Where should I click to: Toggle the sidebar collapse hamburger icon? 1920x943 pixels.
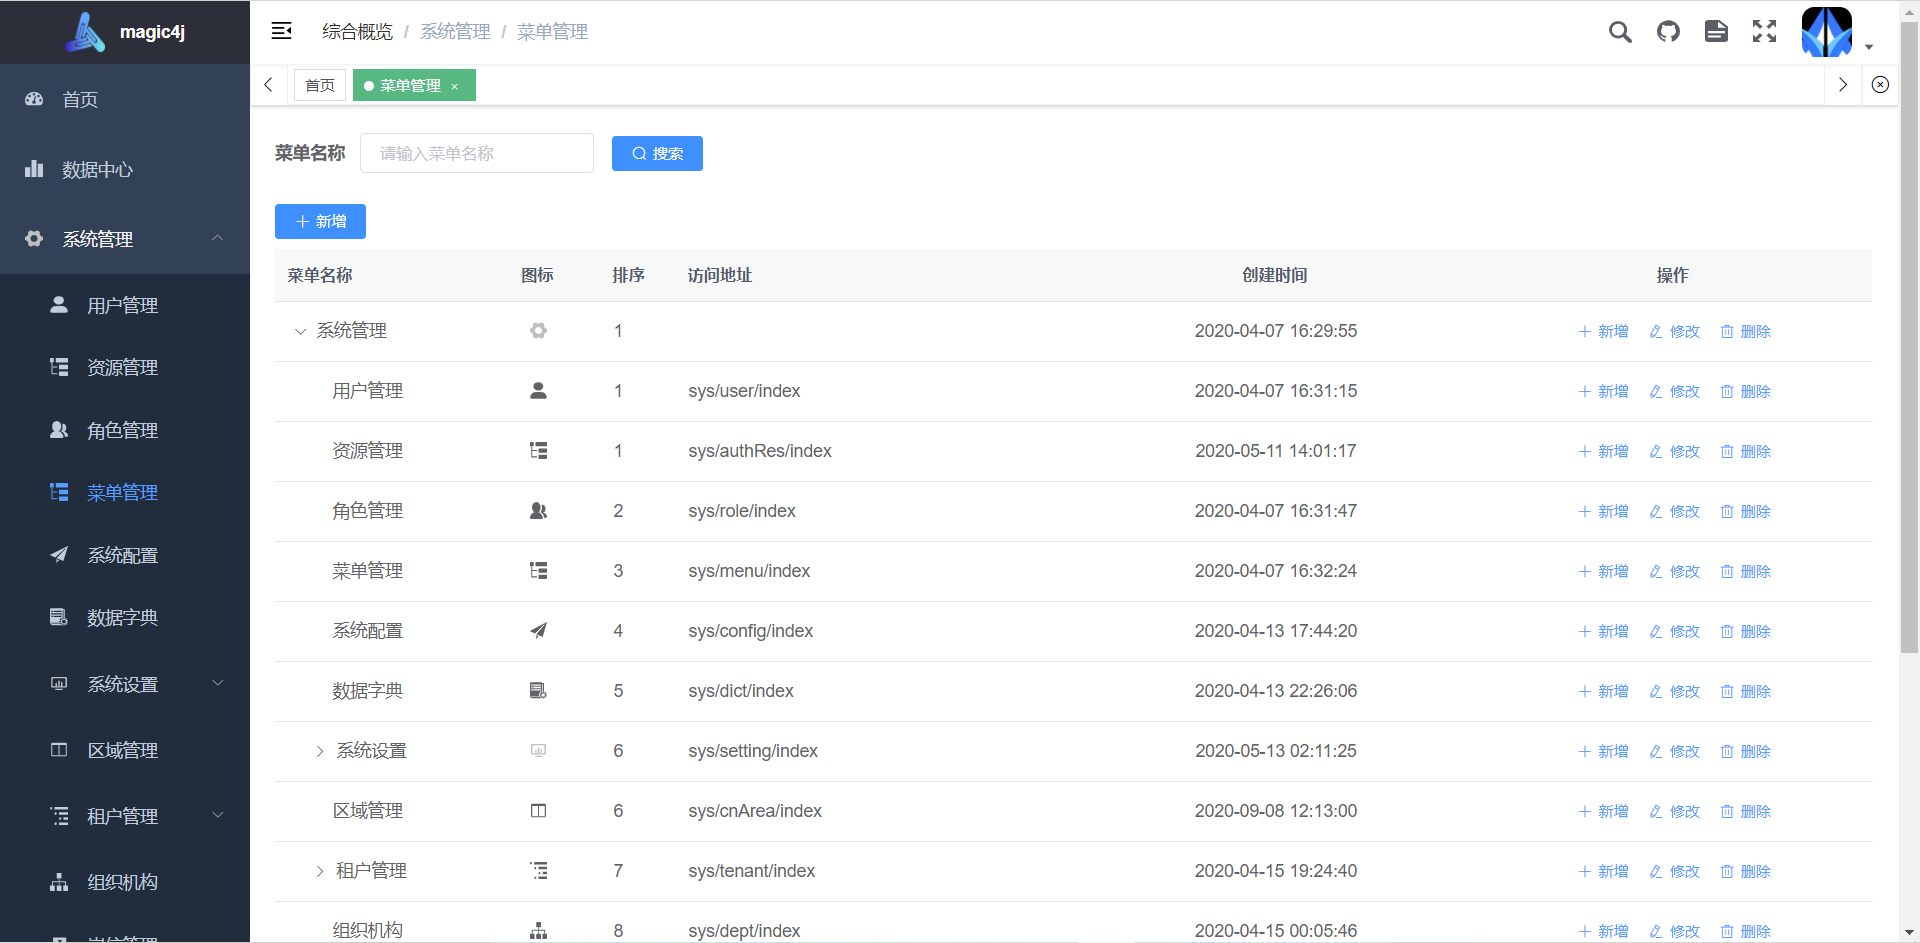pos(282,31)
